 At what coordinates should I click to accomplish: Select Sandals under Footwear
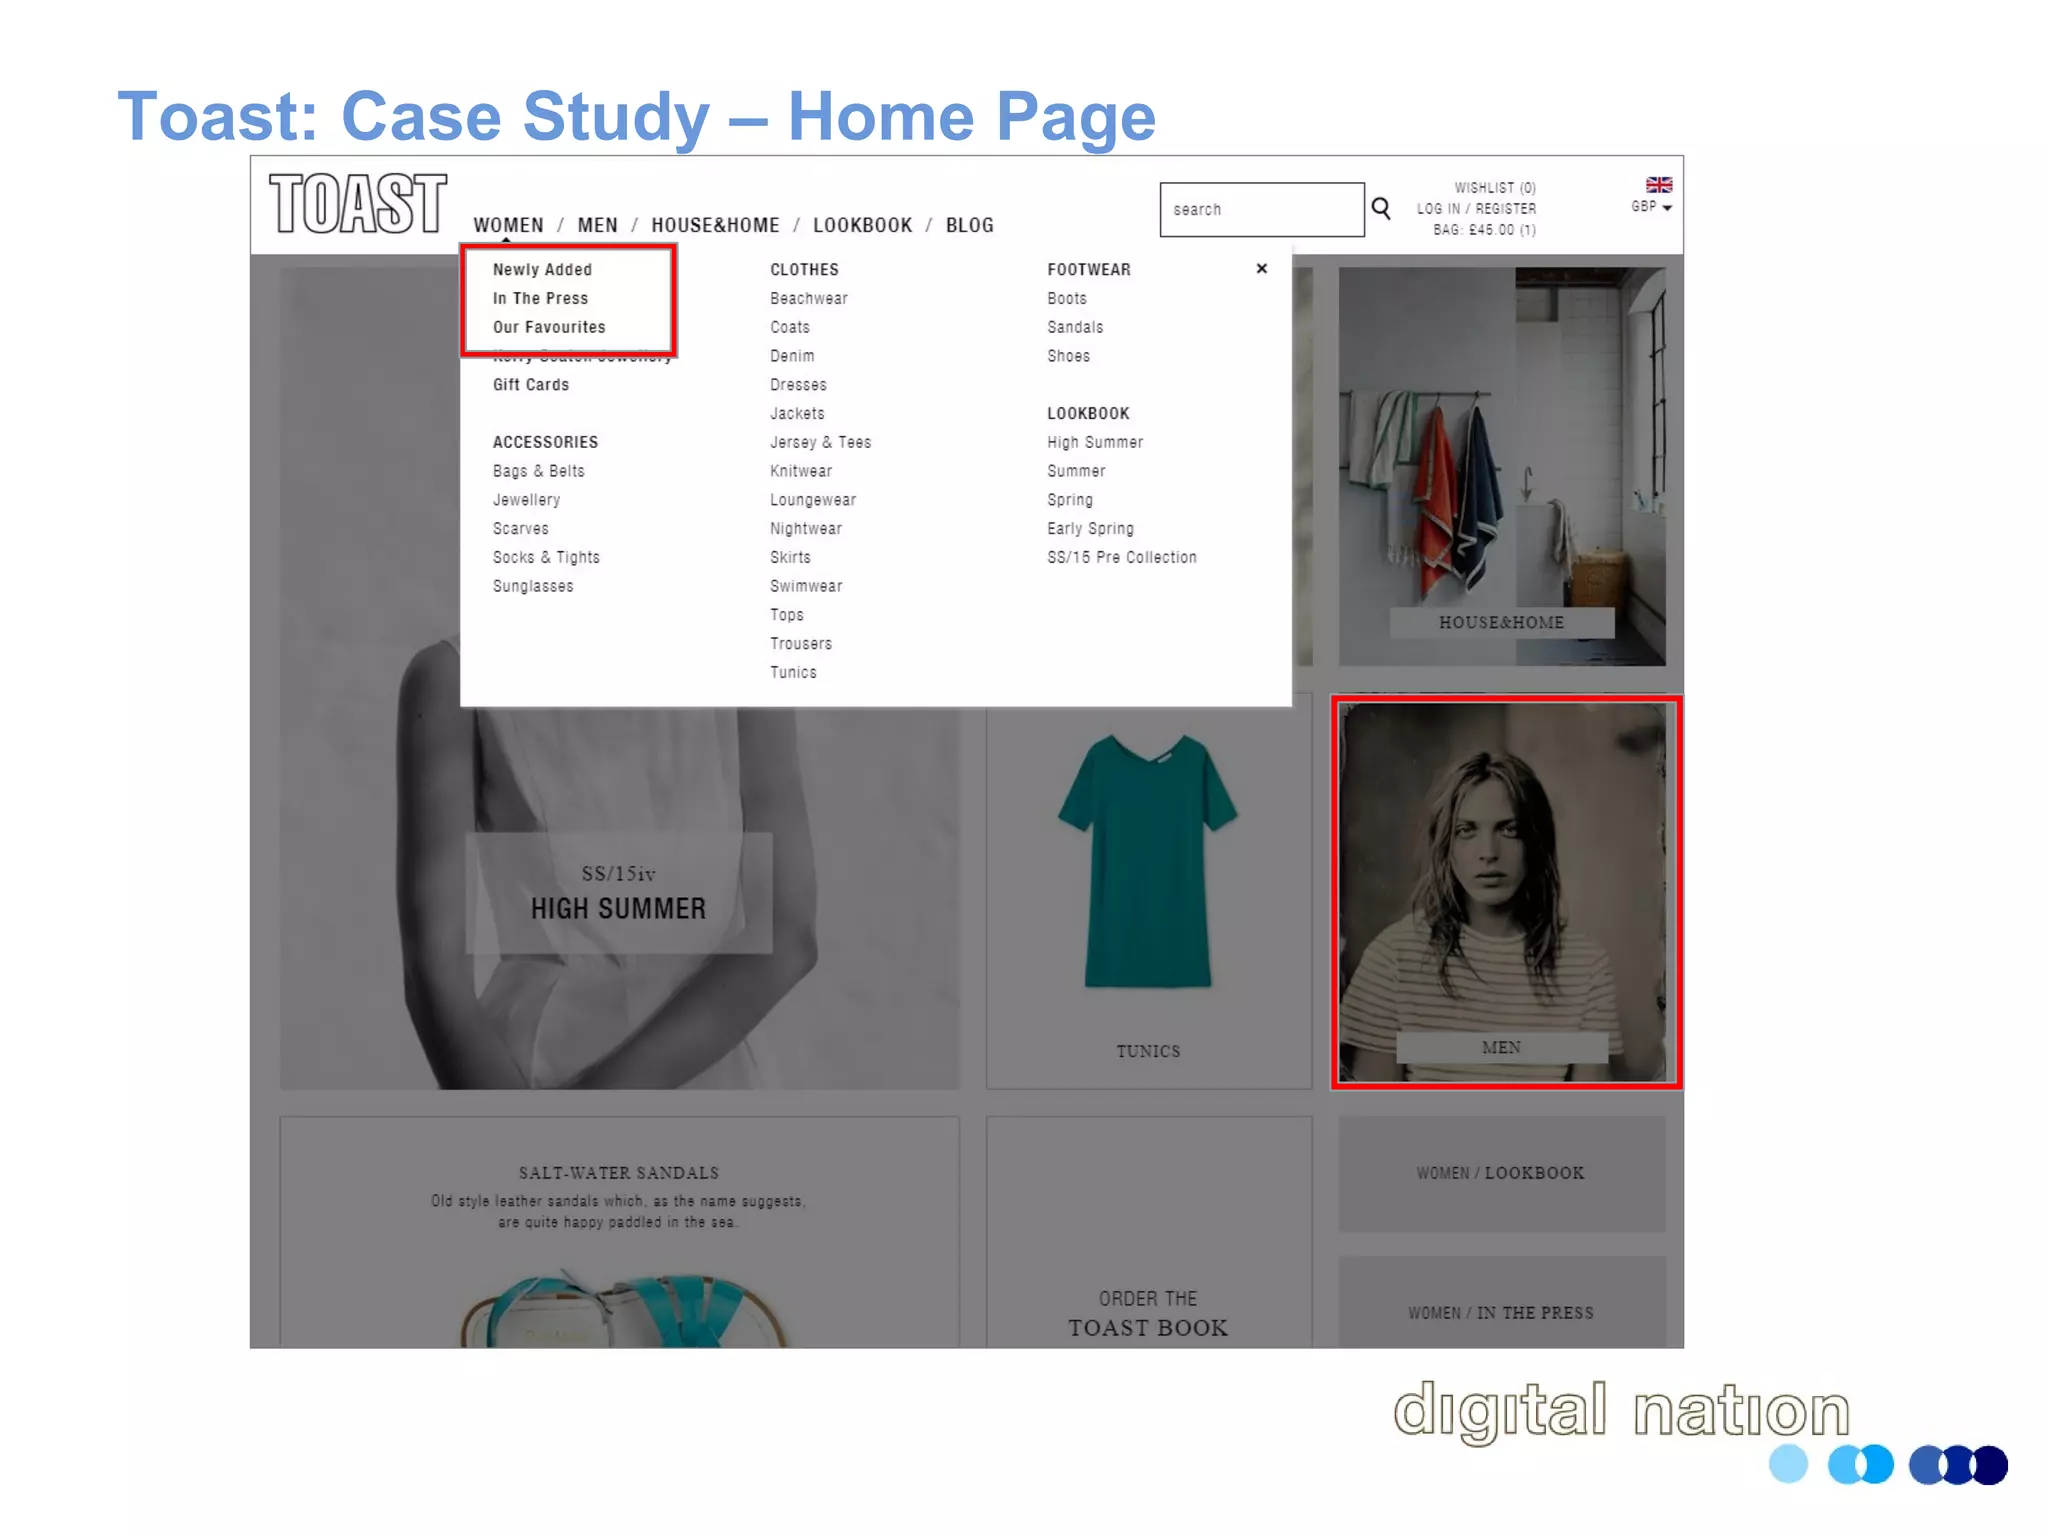(1075, 327)
